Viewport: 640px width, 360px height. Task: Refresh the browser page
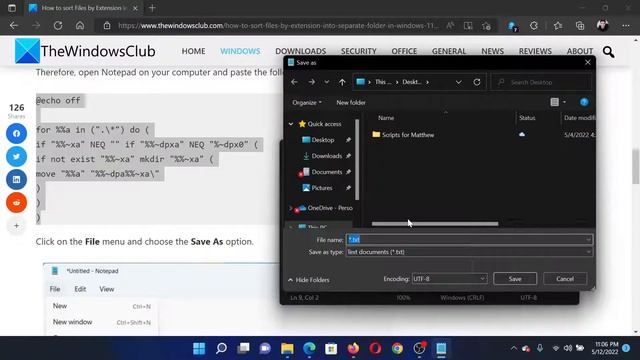pyautogui.click(x=58, y=26)
